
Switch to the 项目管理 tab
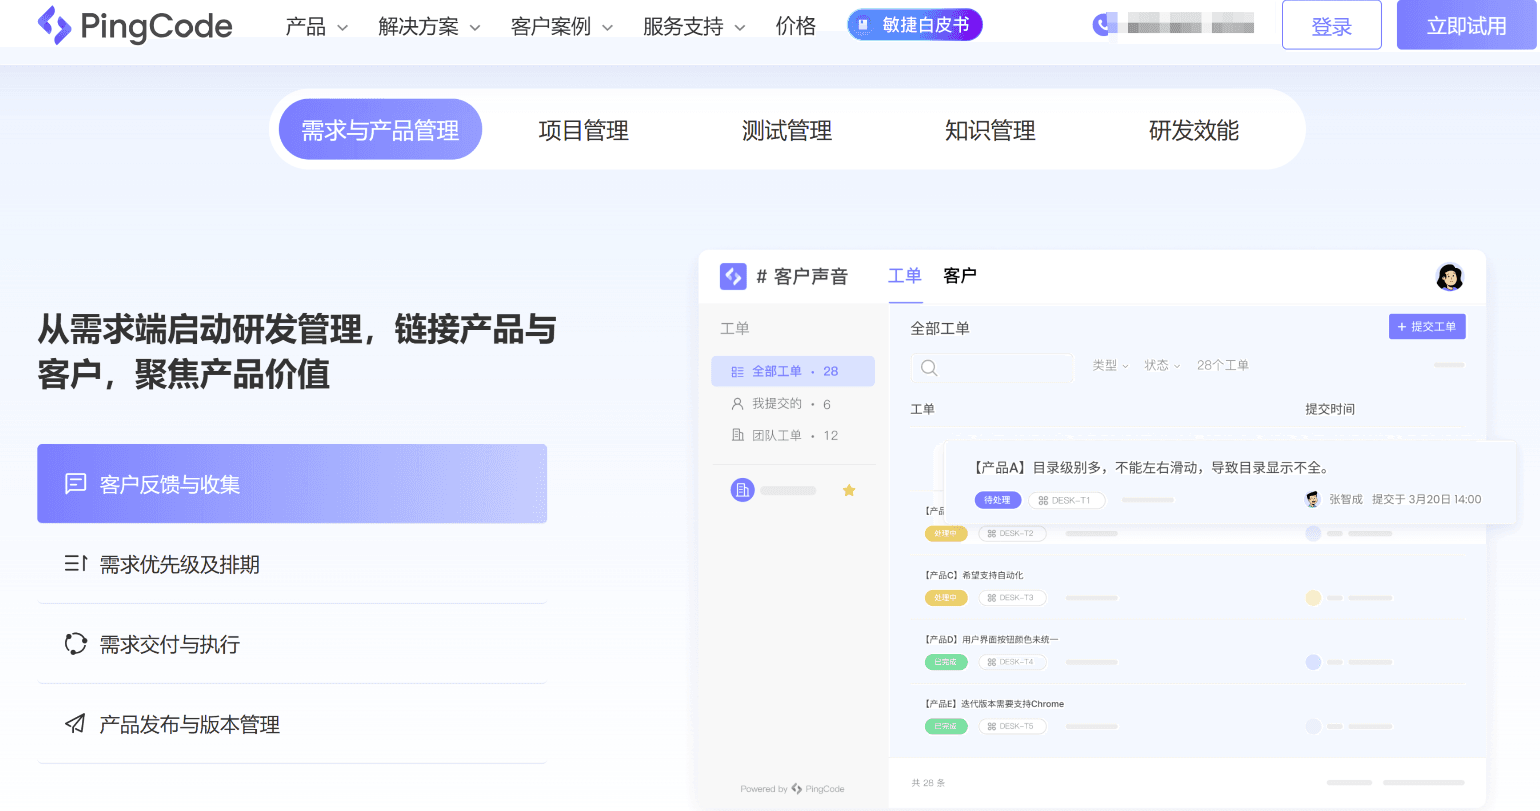[584, 130]
